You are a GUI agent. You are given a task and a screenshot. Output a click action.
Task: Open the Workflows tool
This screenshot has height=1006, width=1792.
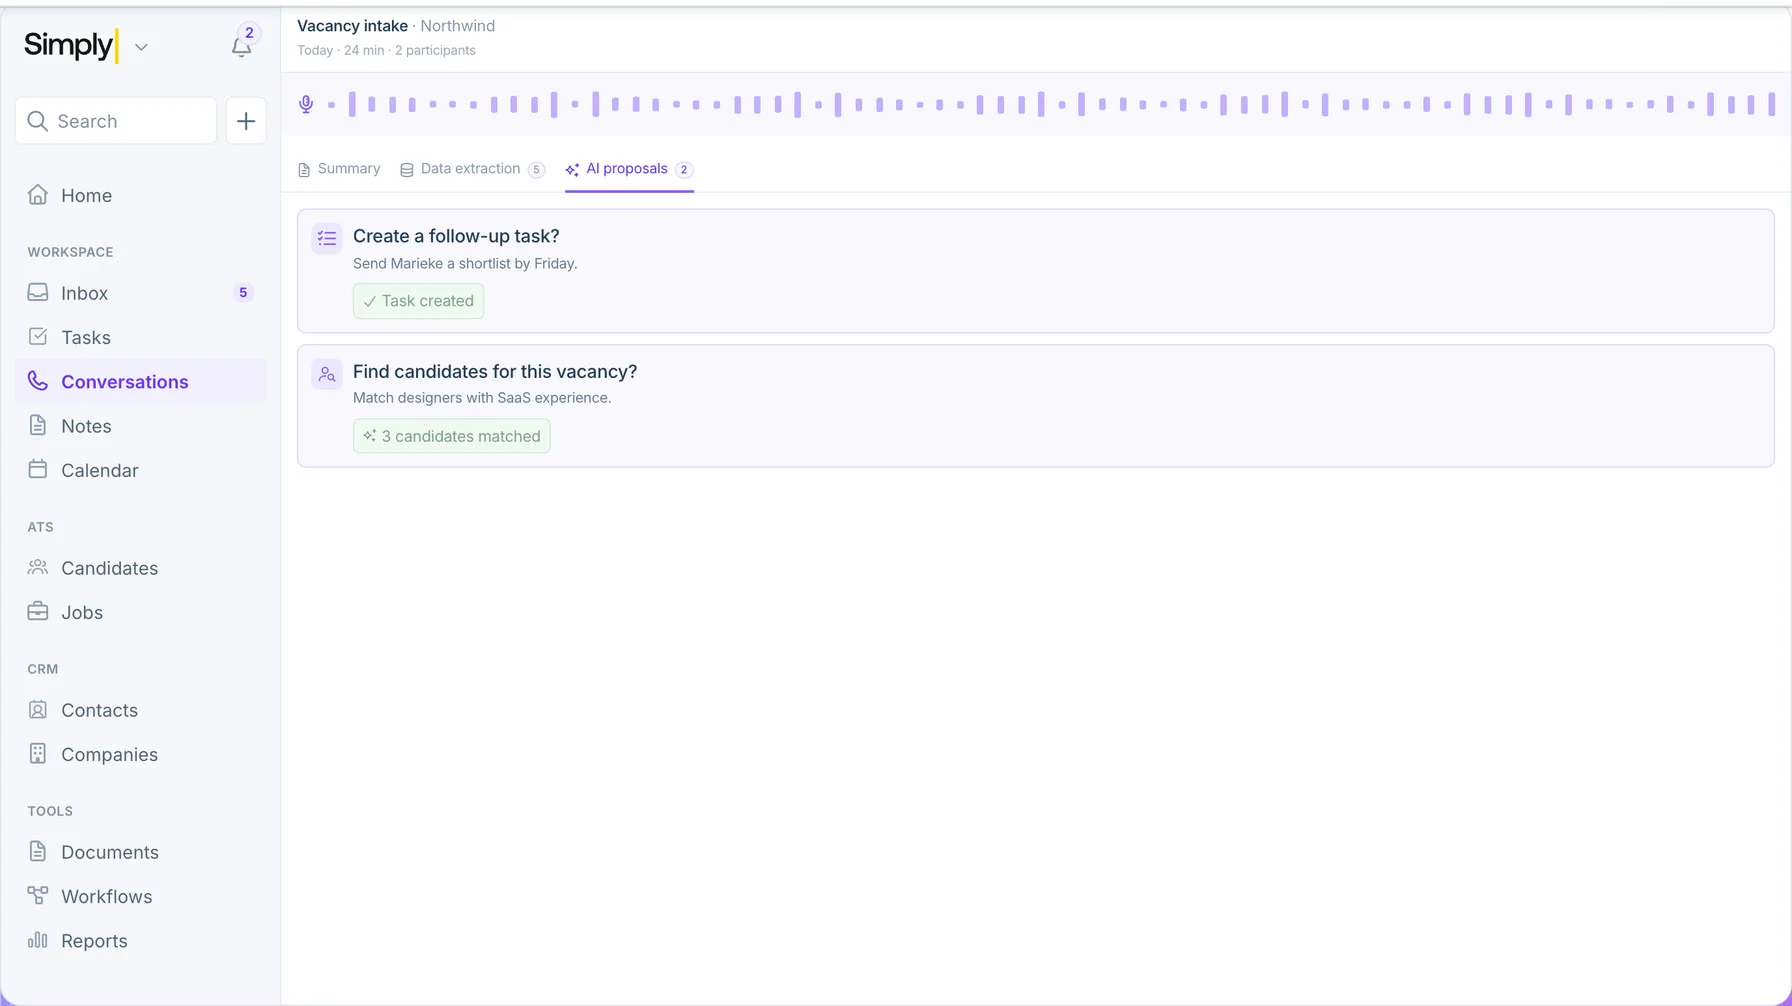point(141,896)
